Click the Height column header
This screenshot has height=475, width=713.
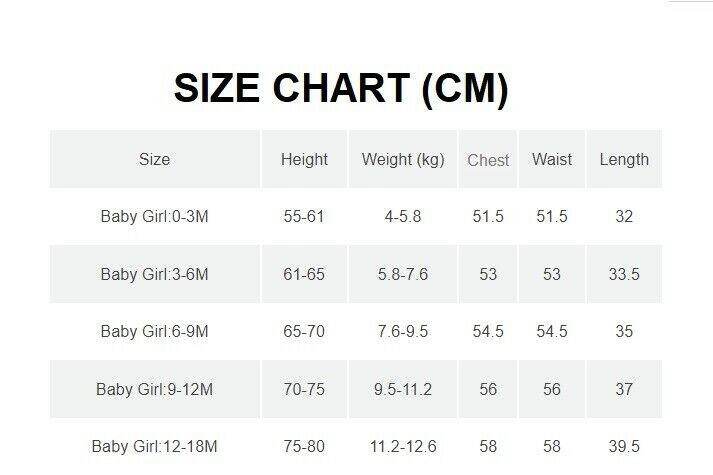[x=304, y=159]
